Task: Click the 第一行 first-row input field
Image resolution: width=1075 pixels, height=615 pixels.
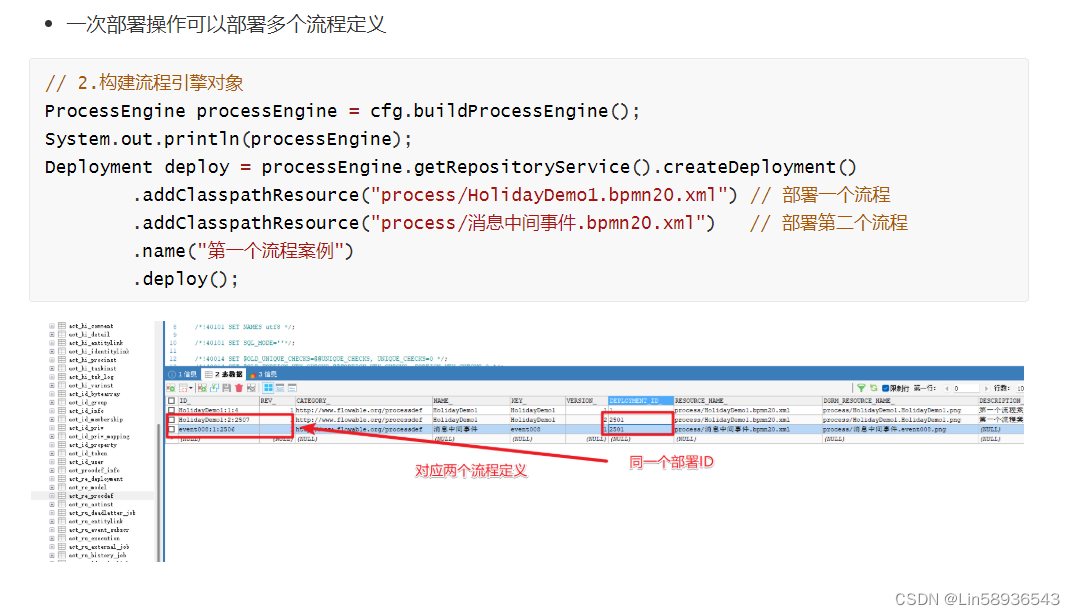Action: click(x=966, y=389)
